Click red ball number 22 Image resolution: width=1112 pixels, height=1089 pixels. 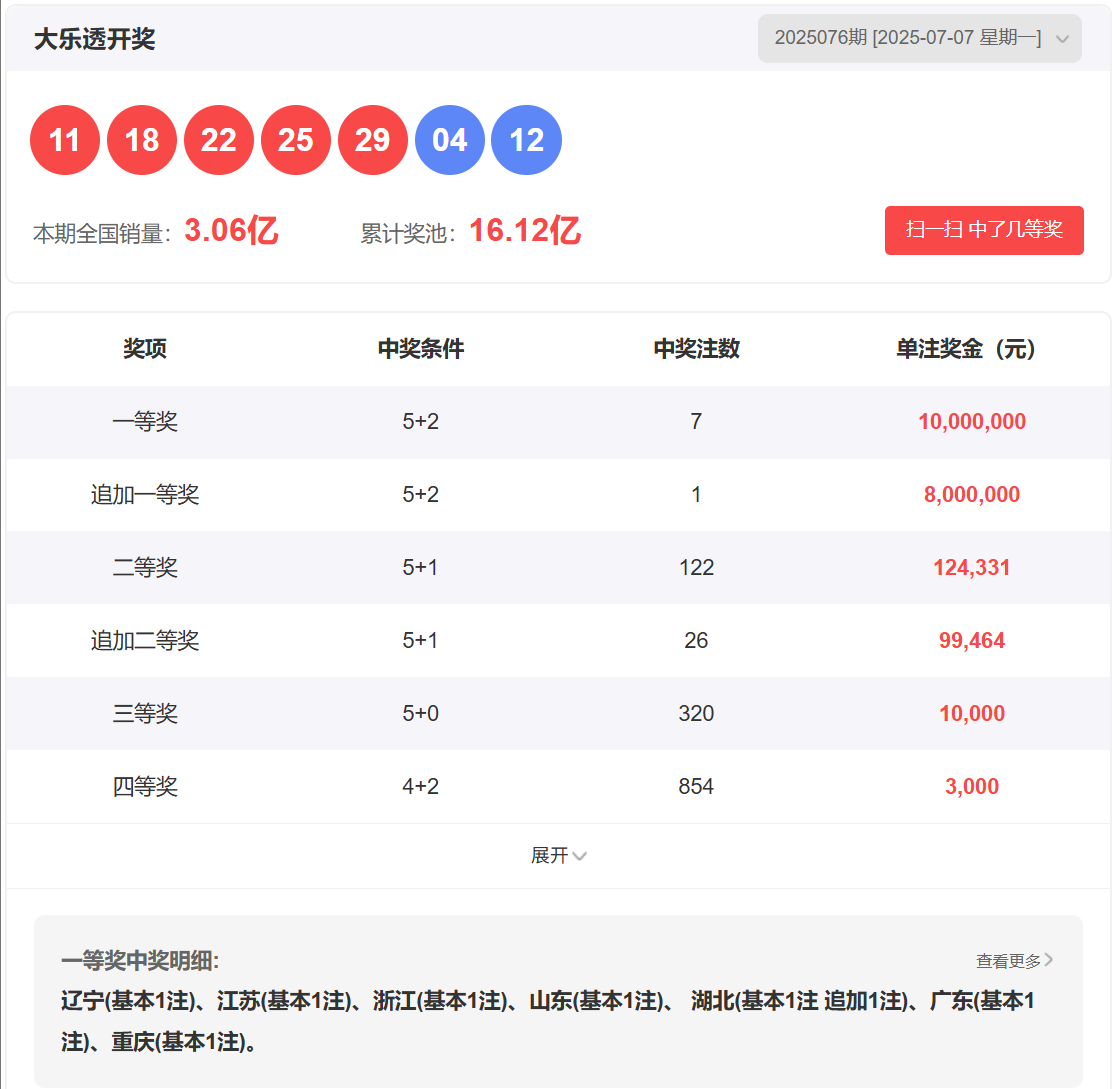point(218,140)
